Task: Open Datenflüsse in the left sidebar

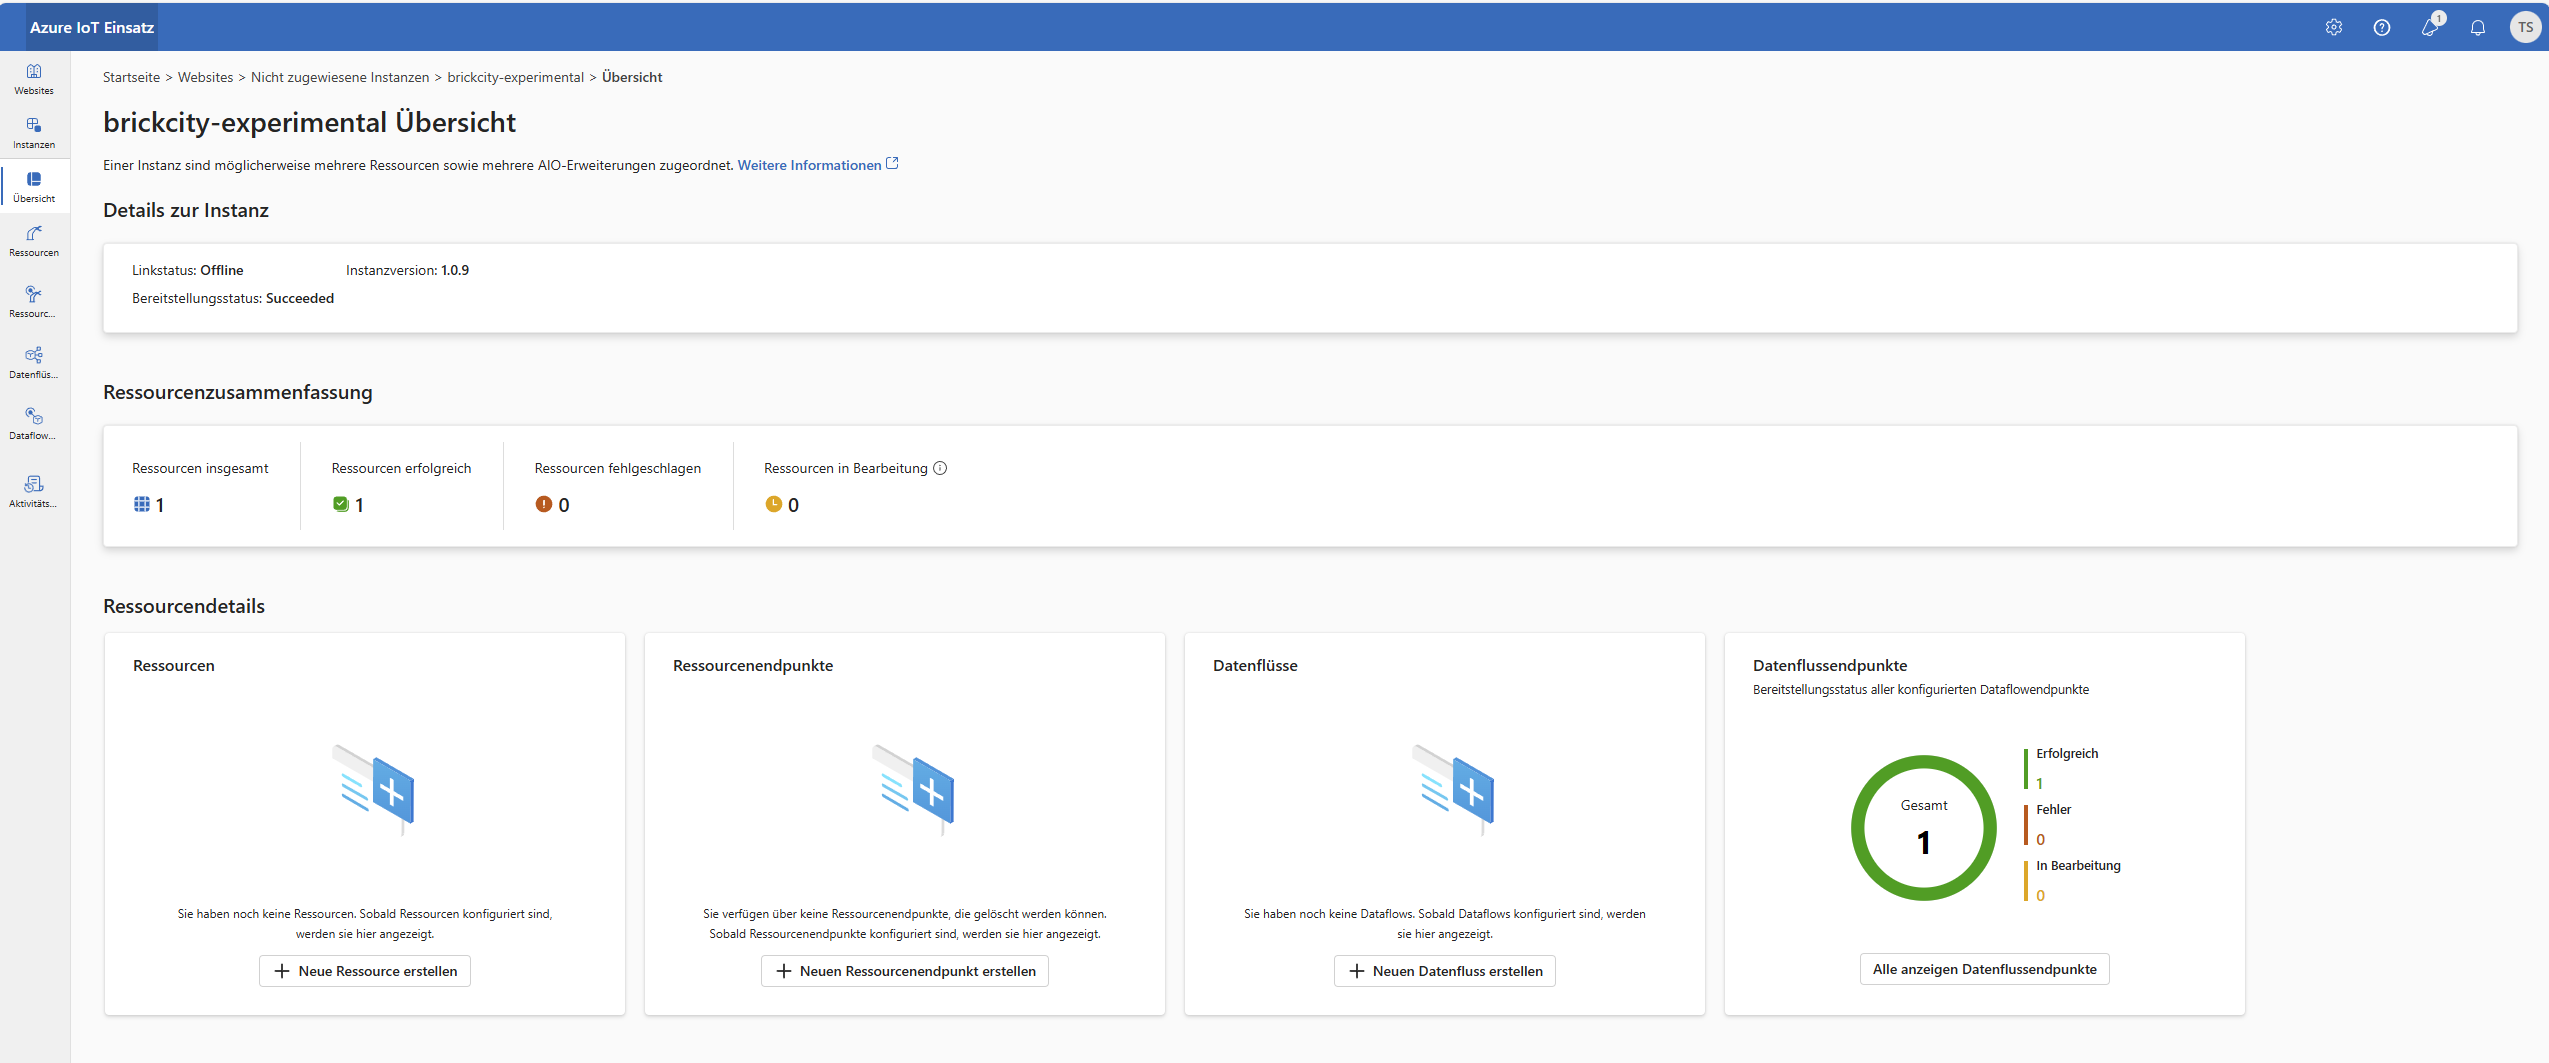Action: (34, 361)
